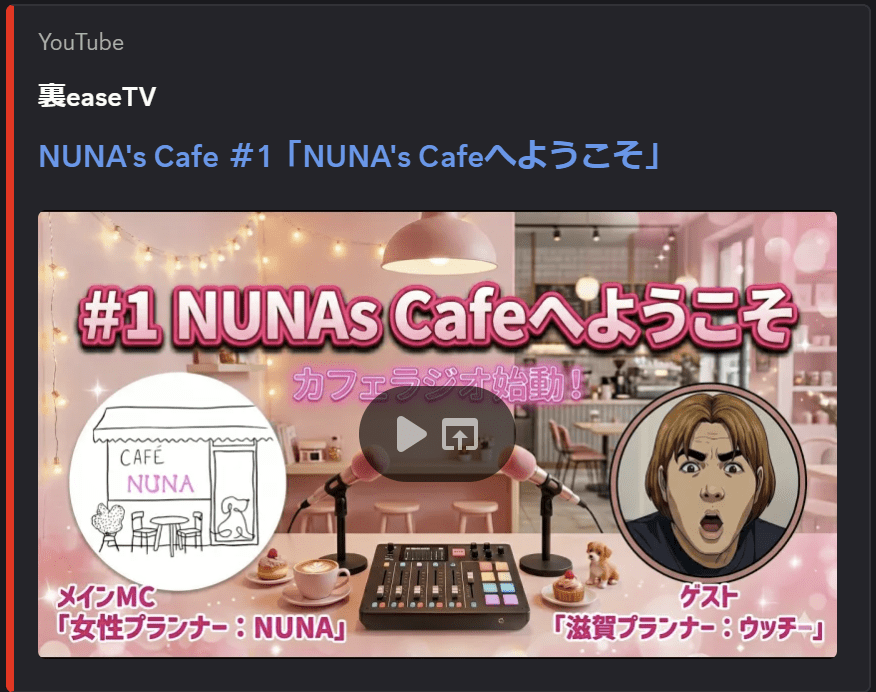Play the embedded YouTube video
Image resolution: width=876 pixels, height=692 pixels.
(412, 434)
